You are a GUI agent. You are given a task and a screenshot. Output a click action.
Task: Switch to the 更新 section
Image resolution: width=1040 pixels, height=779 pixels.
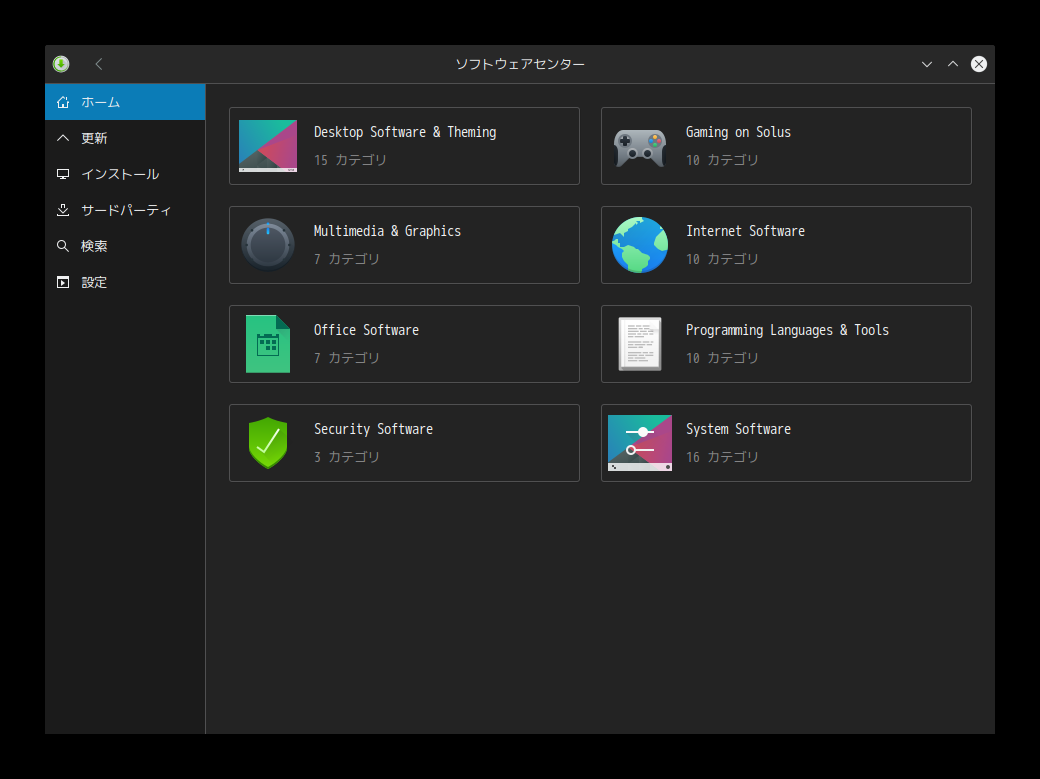(x=125, y=138)
